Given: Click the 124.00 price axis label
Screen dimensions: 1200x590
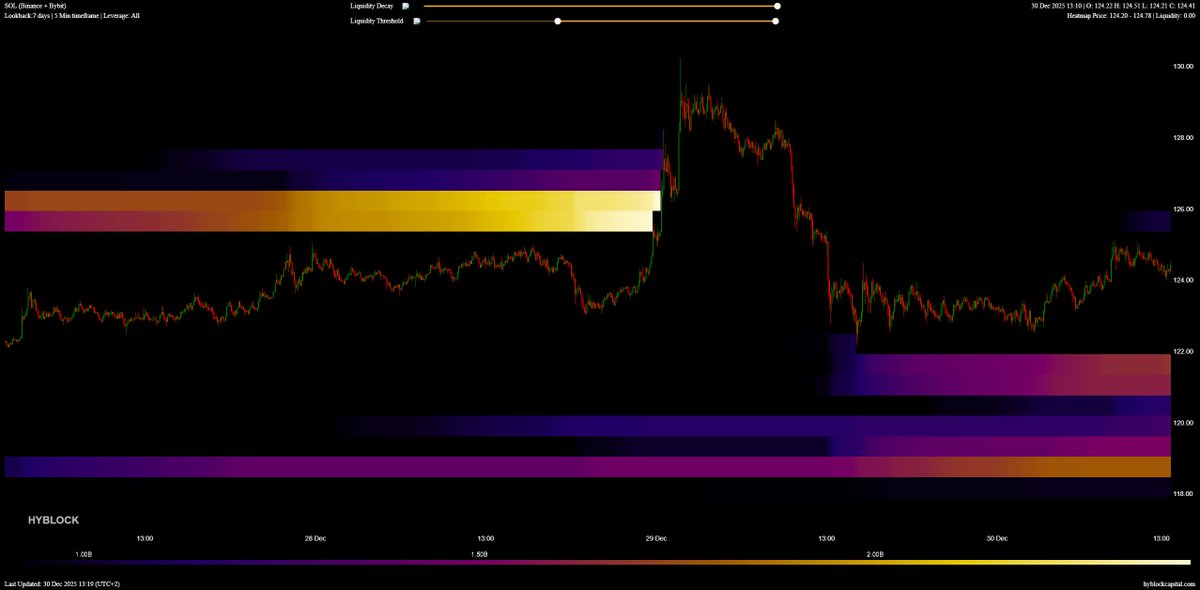Looking at the screenshot, I should point(1182,280).
